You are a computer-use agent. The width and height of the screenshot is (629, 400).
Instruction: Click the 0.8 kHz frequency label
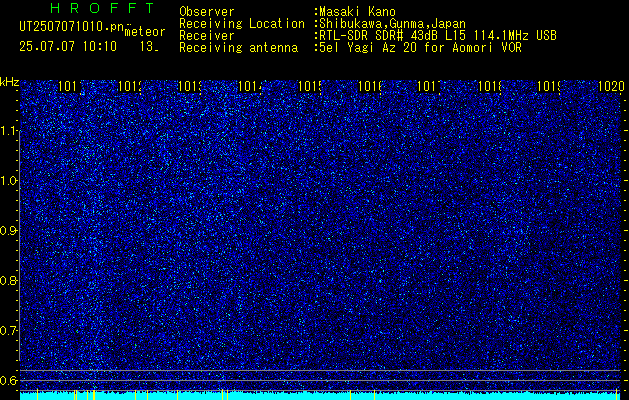[9, 280]
